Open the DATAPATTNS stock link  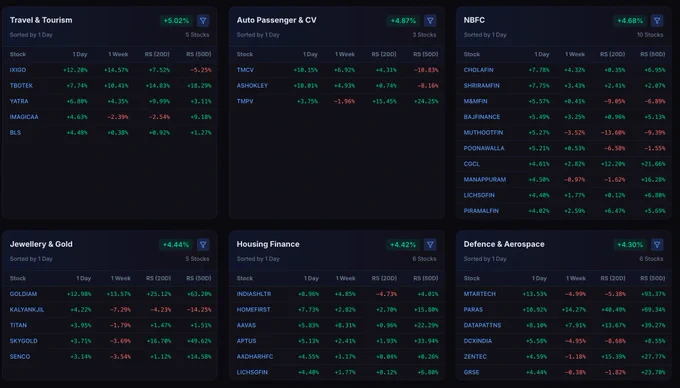(482, 325)
